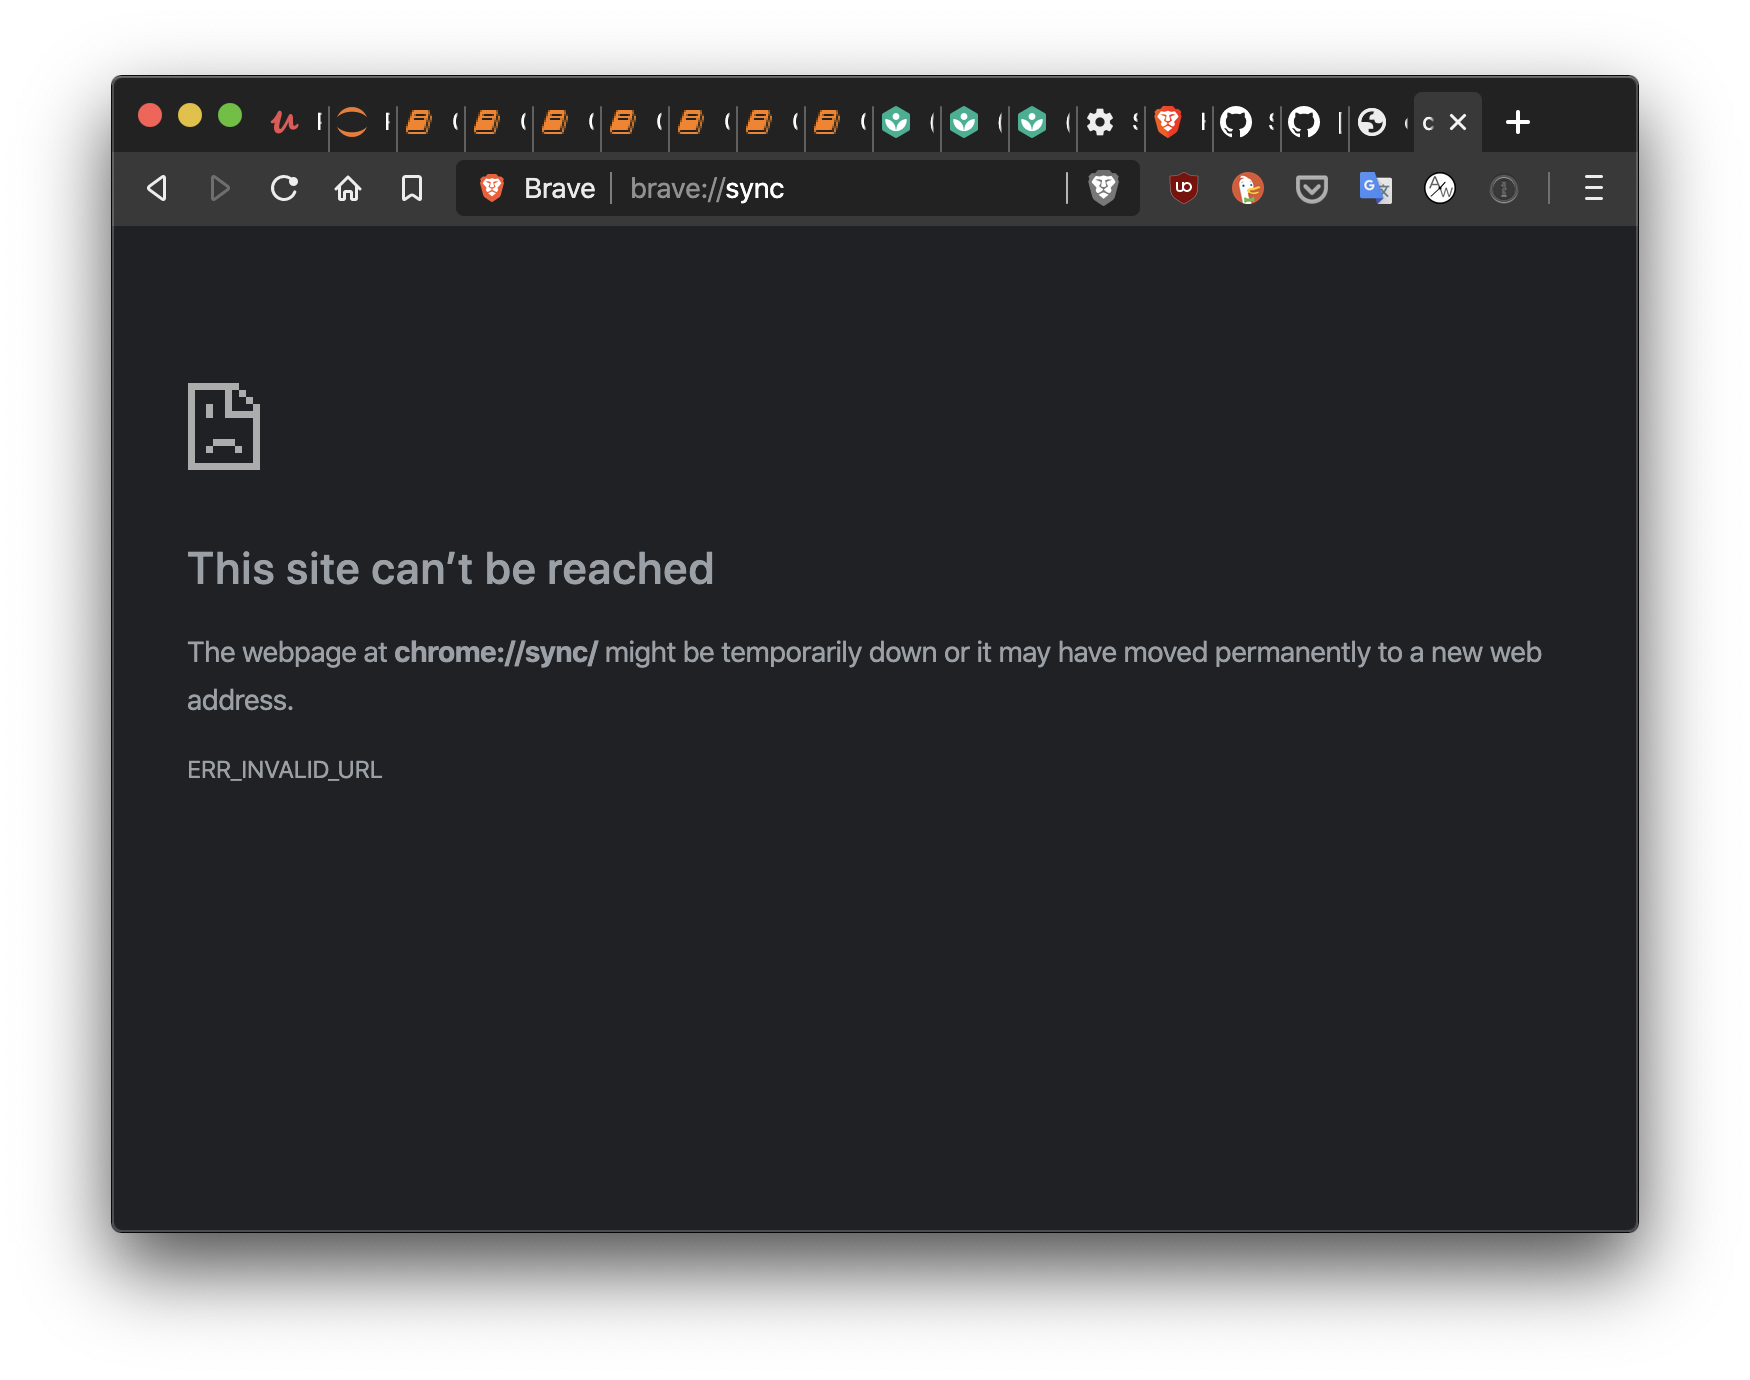The height and width of the screenshot is (1380, 1750).
Task: Close the active tab
Action: point(1458,122)
